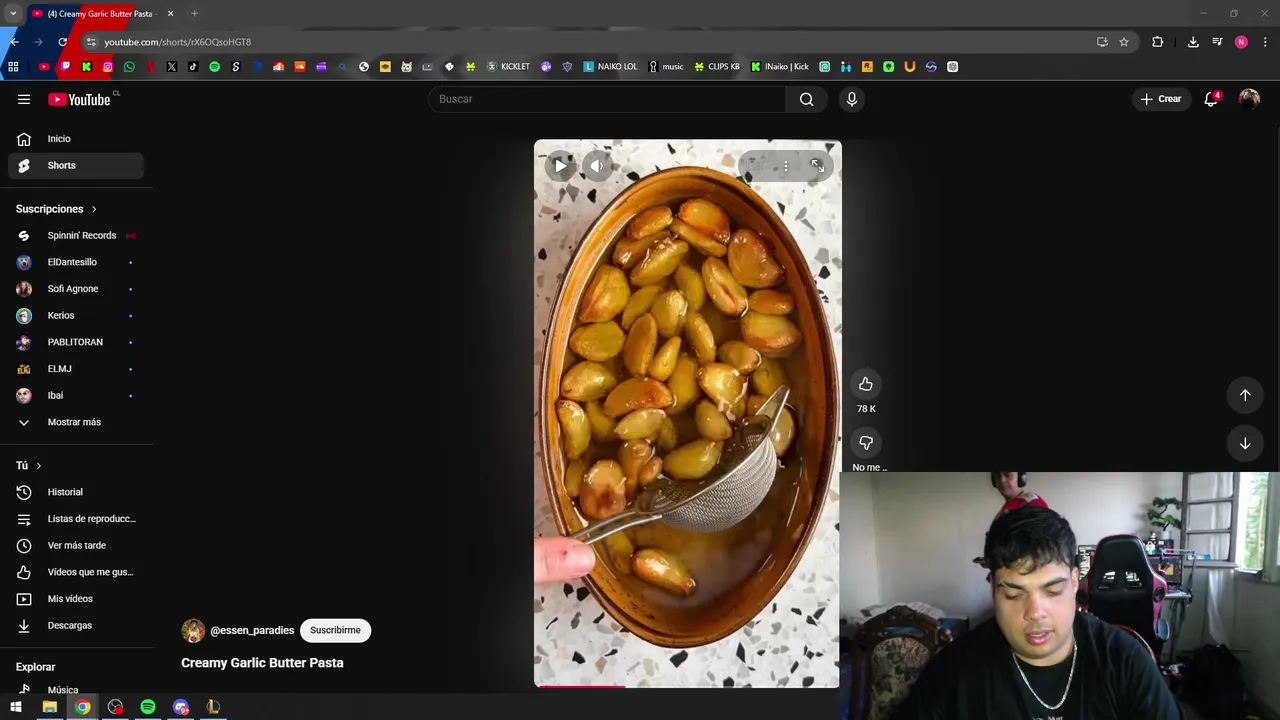This screenshot has width=1280, height=720.
Task: Open Chrome three-dot menu
Action: [x=1265, y=42]
